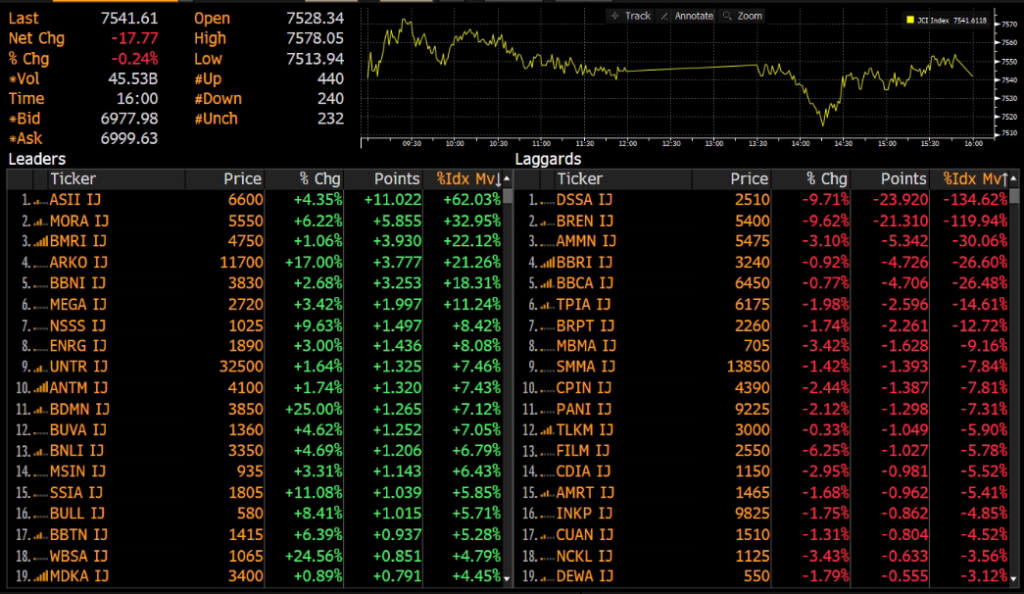Image resolution: width=1024 pixels, height=594 pixels.
Task: Click the yellow JCI Index legend swatch
Action: [909, 19]
